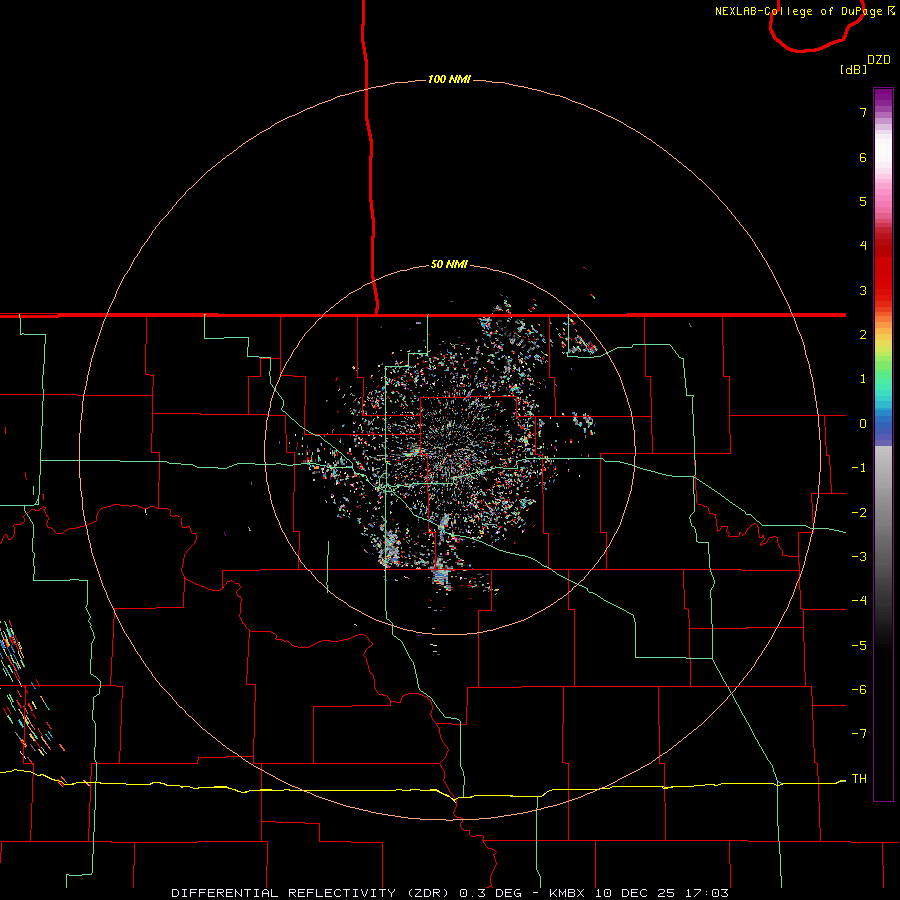
Task: Click the -7 value on the color scale
Action: point(859,734)
